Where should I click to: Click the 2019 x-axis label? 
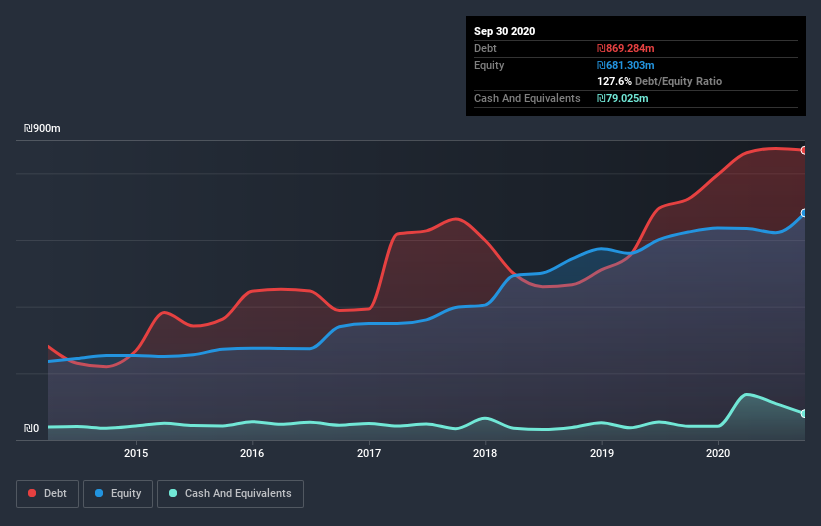pyautogui.click(x=602, y=453)
